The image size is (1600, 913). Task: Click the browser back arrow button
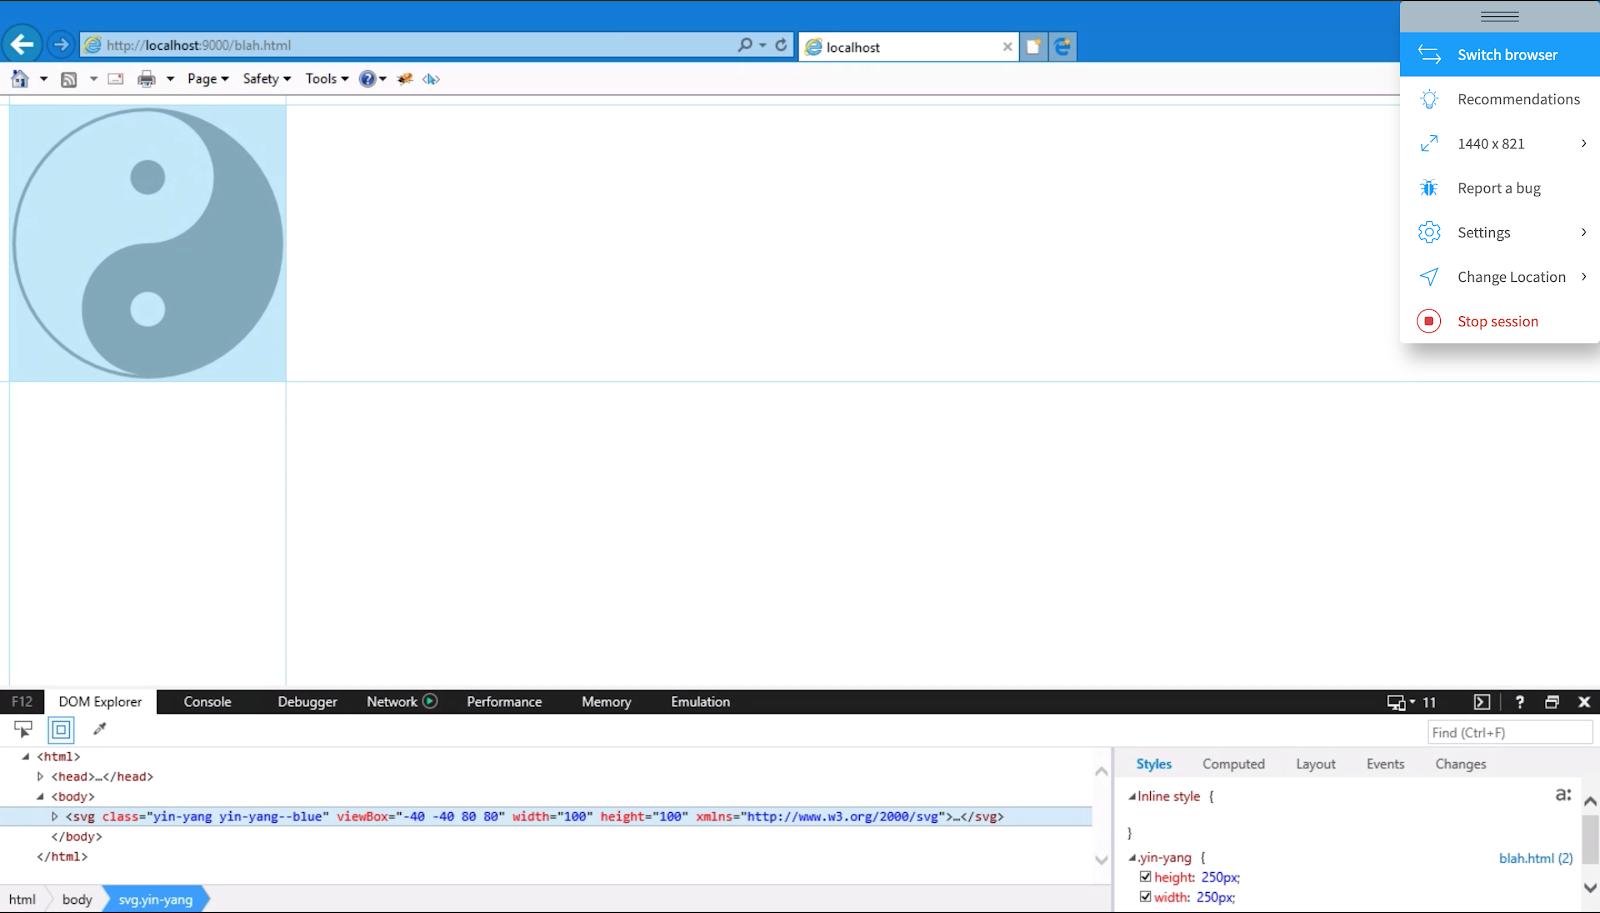[22, 45]
